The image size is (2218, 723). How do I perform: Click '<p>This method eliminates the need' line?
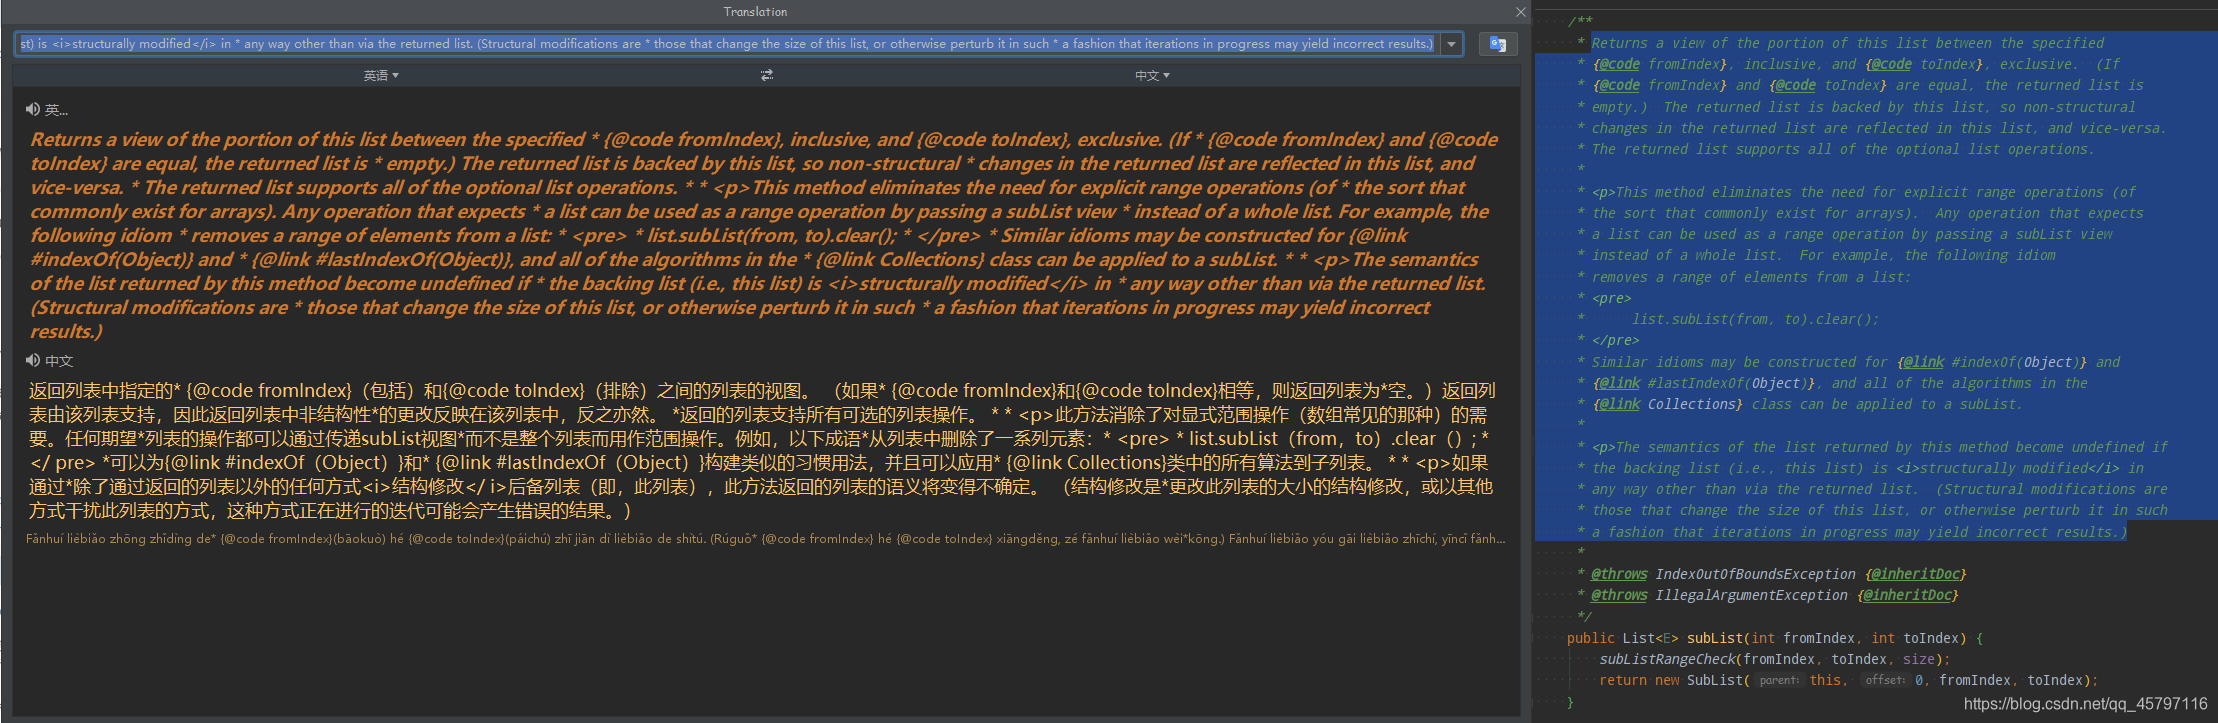(1863, 192)
